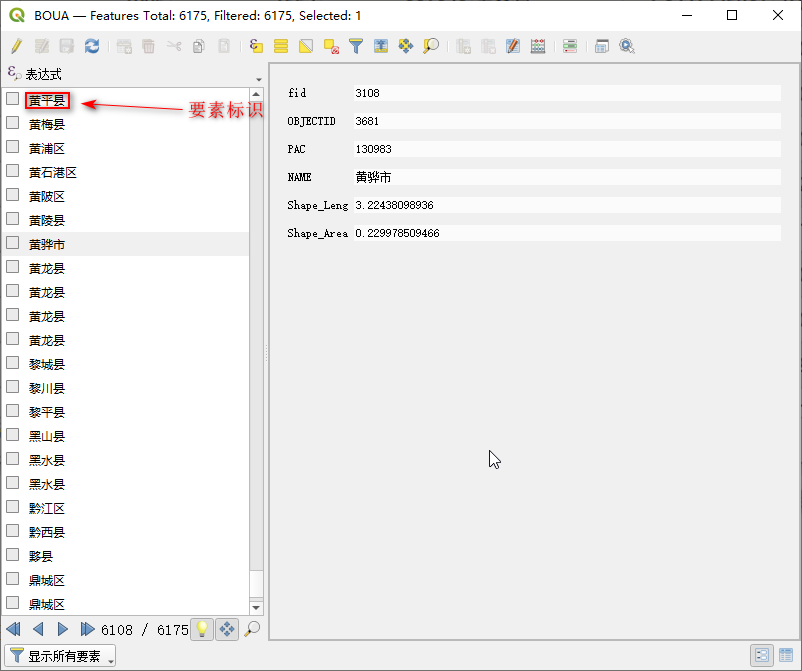Toggle auto pan to current feature

coord(227,629)
